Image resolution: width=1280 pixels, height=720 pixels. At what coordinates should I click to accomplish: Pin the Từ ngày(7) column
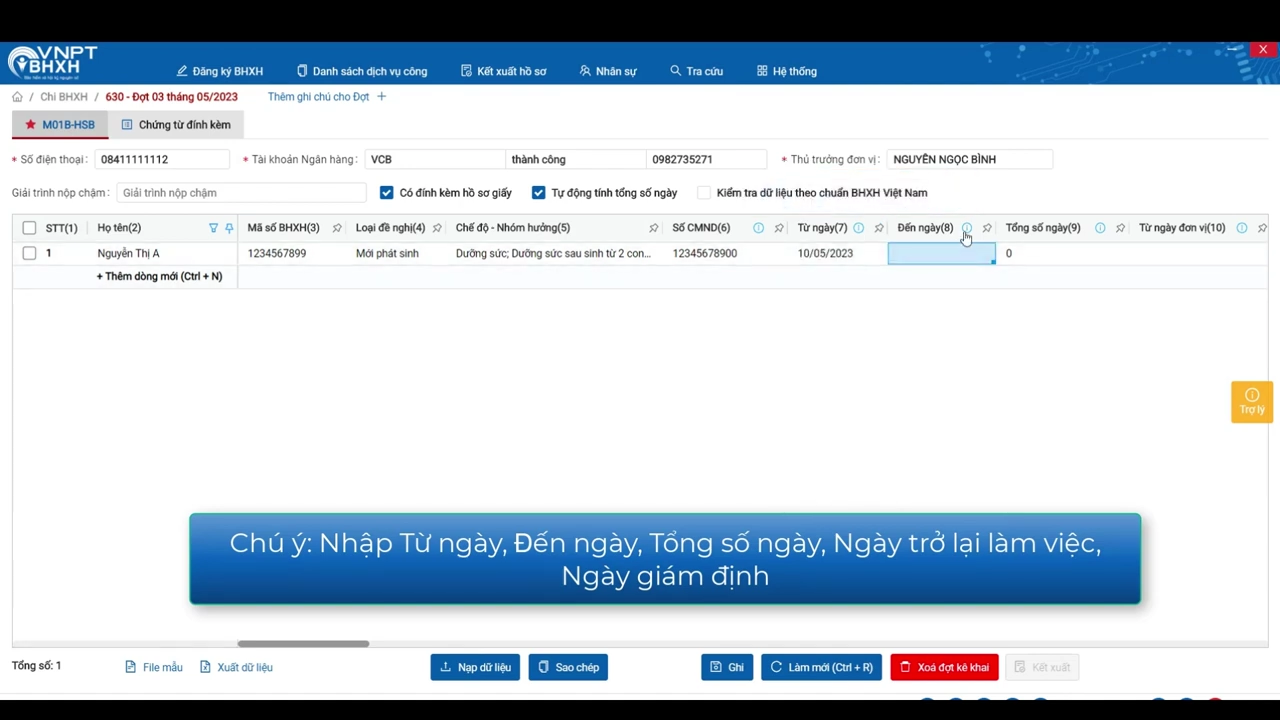tap(879, 228)
